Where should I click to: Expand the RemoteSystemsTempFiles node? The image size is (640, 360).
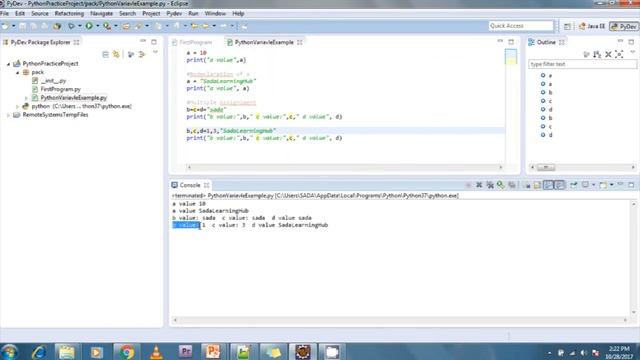pos(8,115)
